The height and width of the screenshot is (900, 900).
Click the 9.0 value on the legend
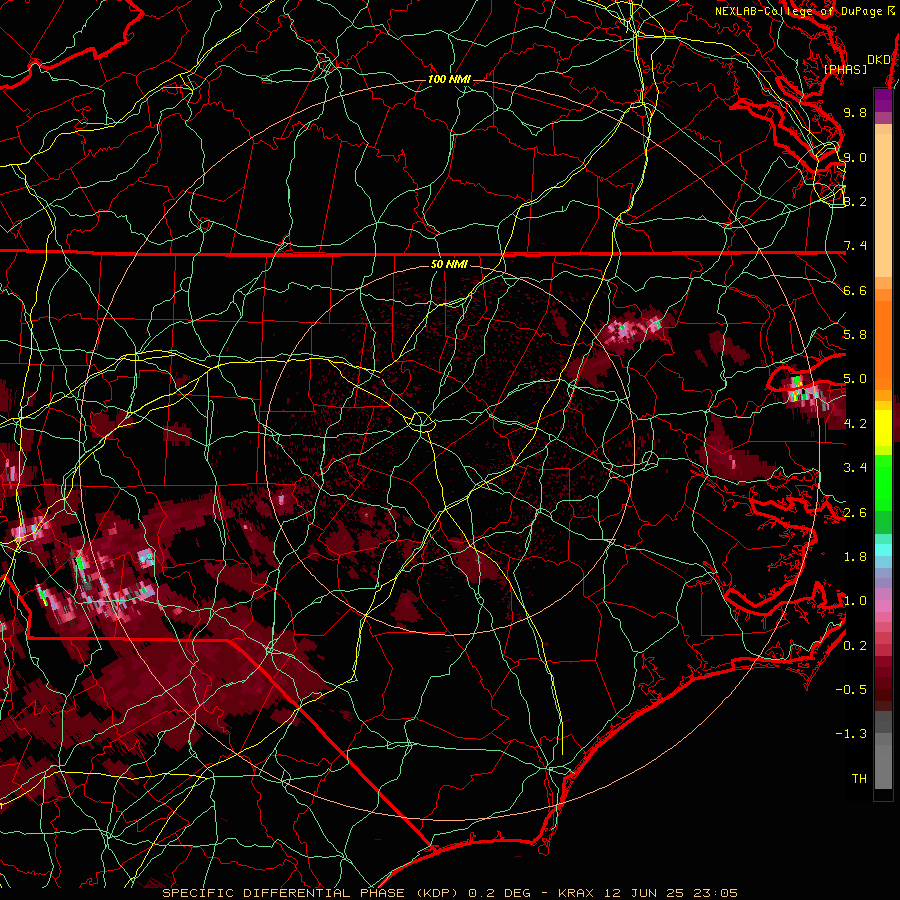point(855,157)
